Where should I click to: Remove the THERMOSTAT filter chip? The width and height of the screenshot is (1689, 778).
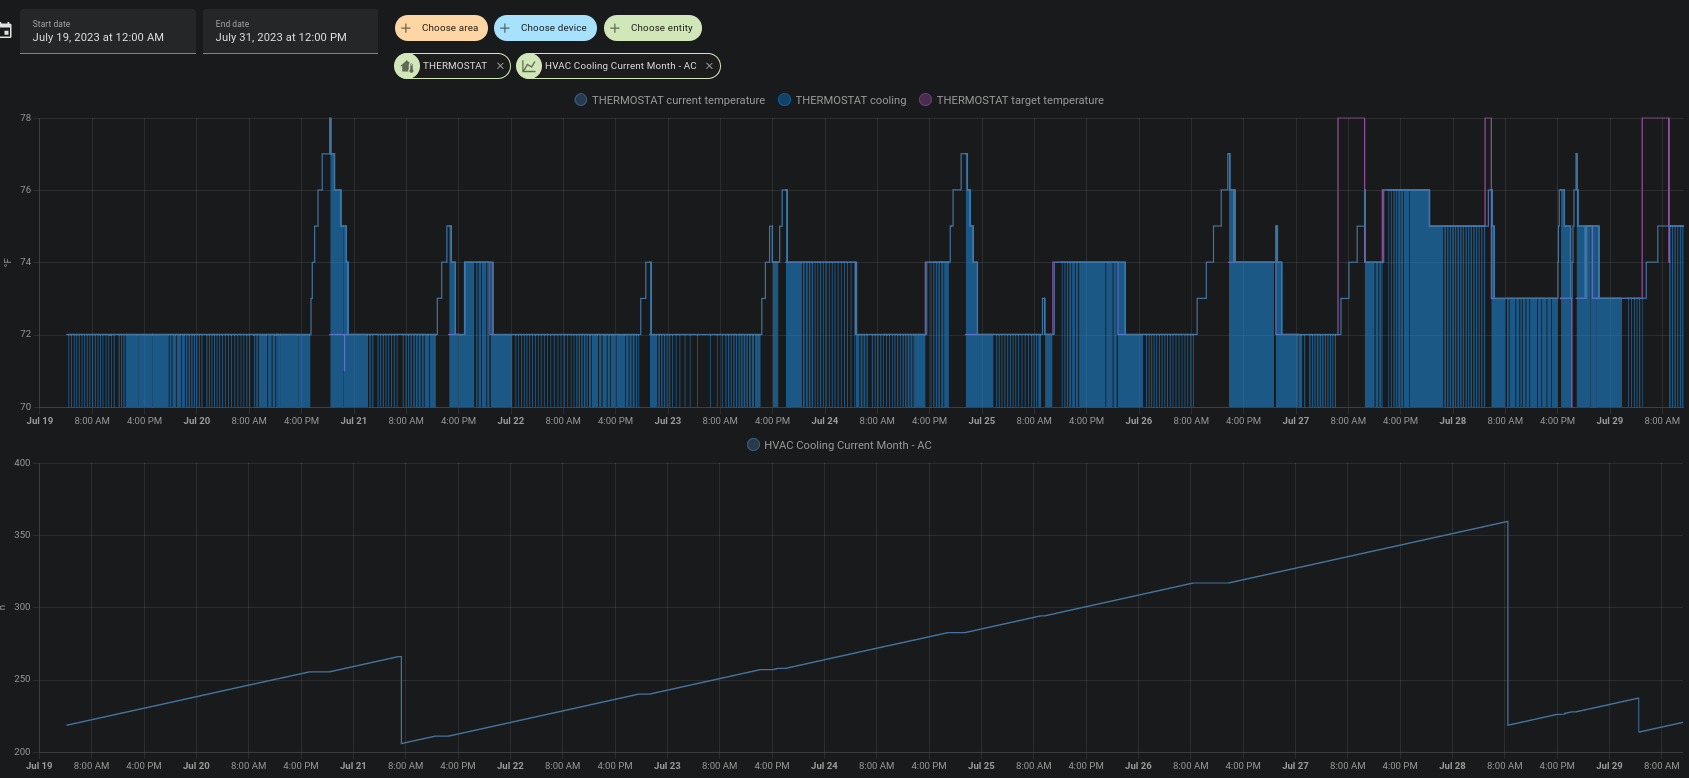tap(500, 66)
